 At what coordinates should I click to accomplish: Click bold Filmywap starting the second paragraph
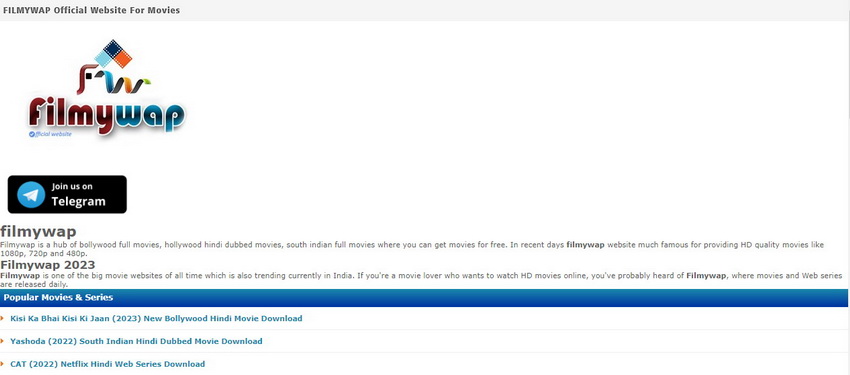click(20, 275)
